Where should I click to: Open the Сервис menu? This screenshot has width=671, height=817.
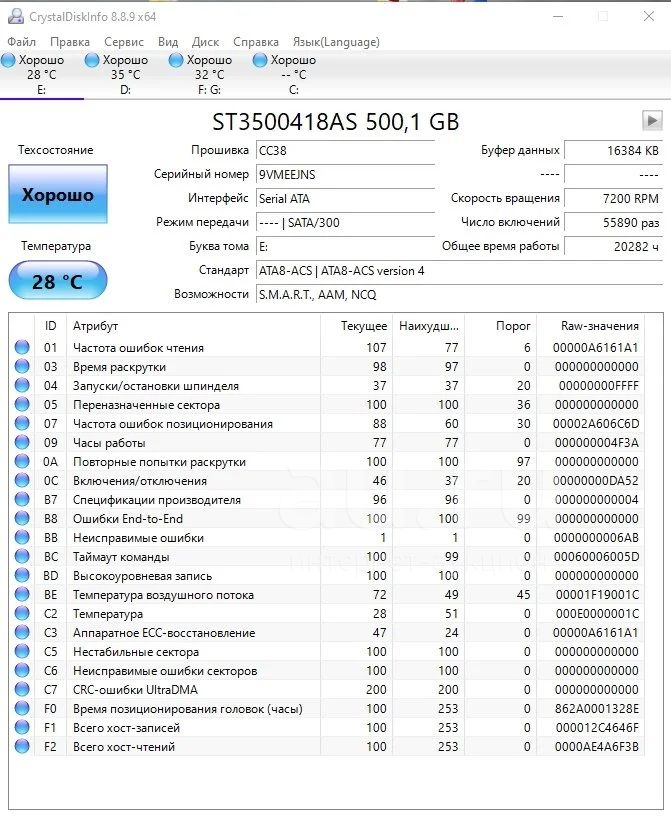point(123,42)
